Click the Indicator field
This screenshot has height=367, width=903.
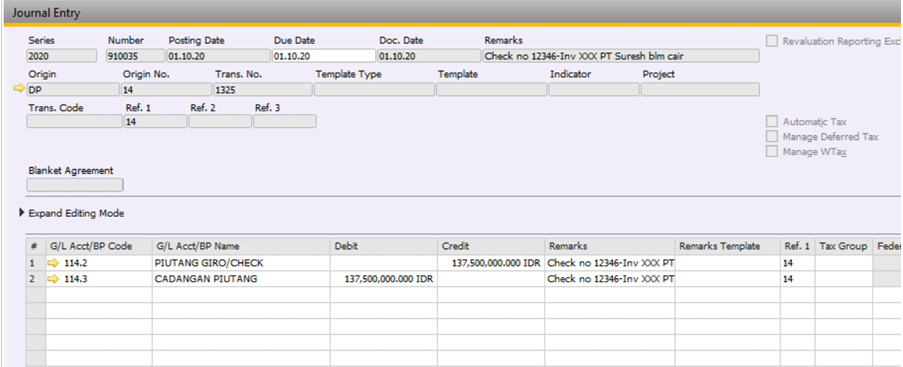click(x=594, y=89)
